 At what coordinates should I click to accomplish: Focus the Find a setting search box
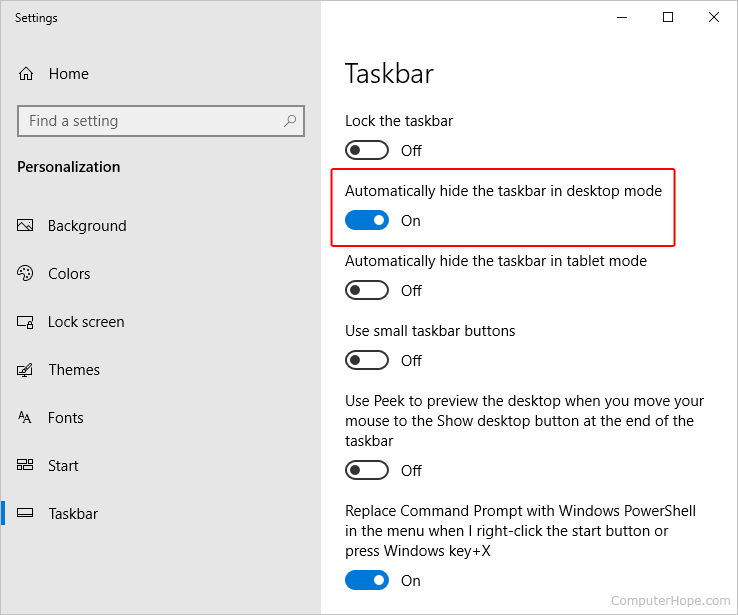pyautogui.click(x=161, y=121)
